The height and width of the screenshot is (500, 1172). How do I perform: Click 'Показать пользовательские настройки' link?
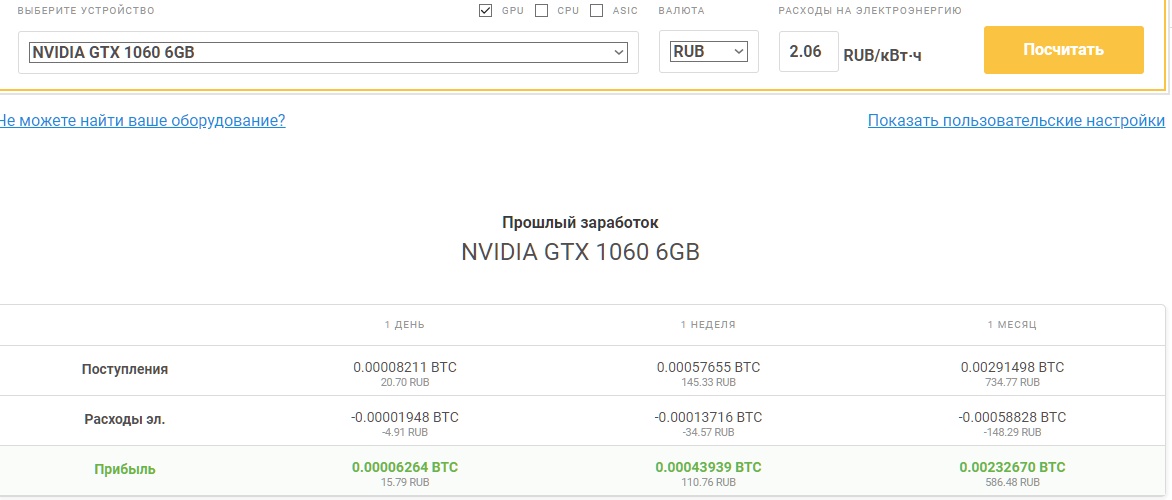tap(1017, 120)
